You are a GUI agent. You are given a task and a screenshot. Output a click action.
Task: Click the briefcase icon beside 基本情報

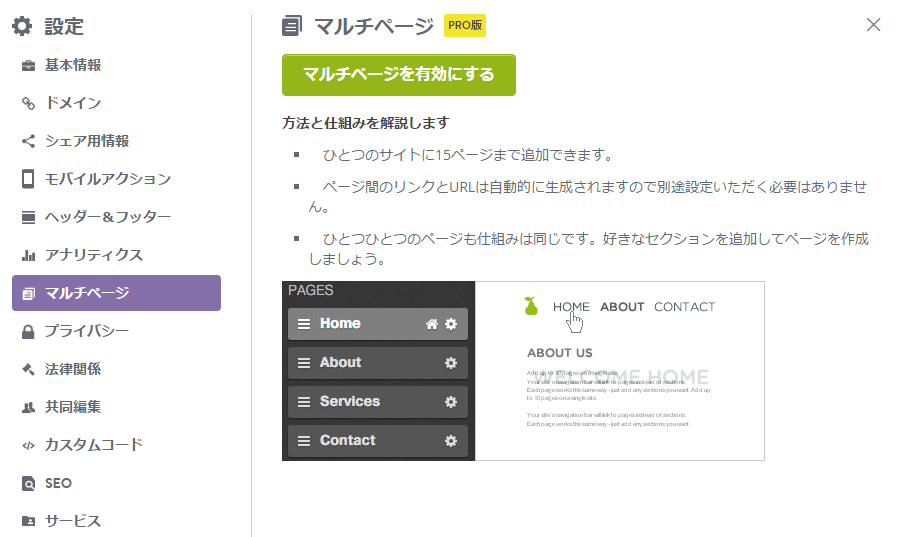(28, 65)
